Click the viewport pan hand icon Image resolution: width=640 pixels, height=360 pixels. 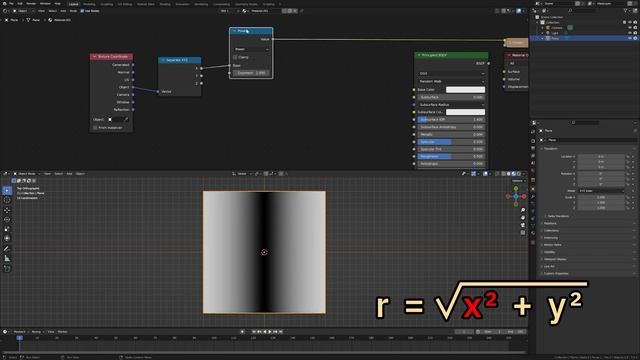tap(523, 218)
